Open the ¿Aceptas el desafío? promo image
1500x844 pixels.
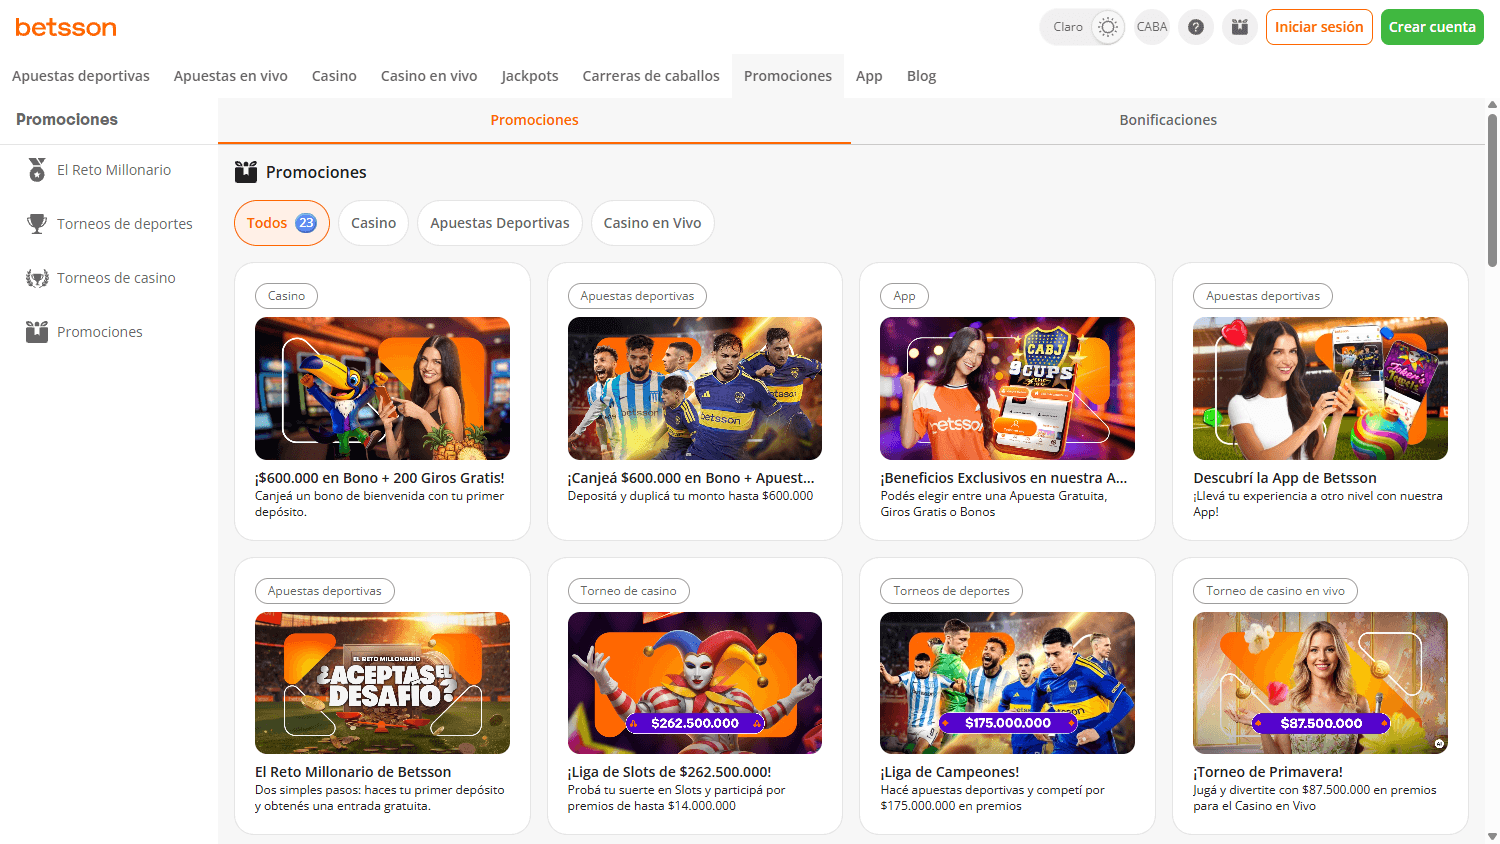382,683
